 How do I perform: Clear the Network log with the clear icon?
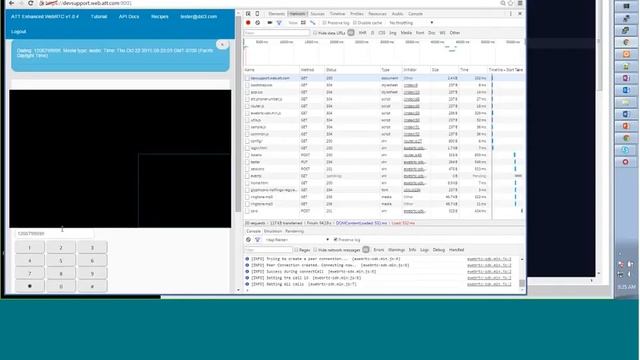[258, 23]
